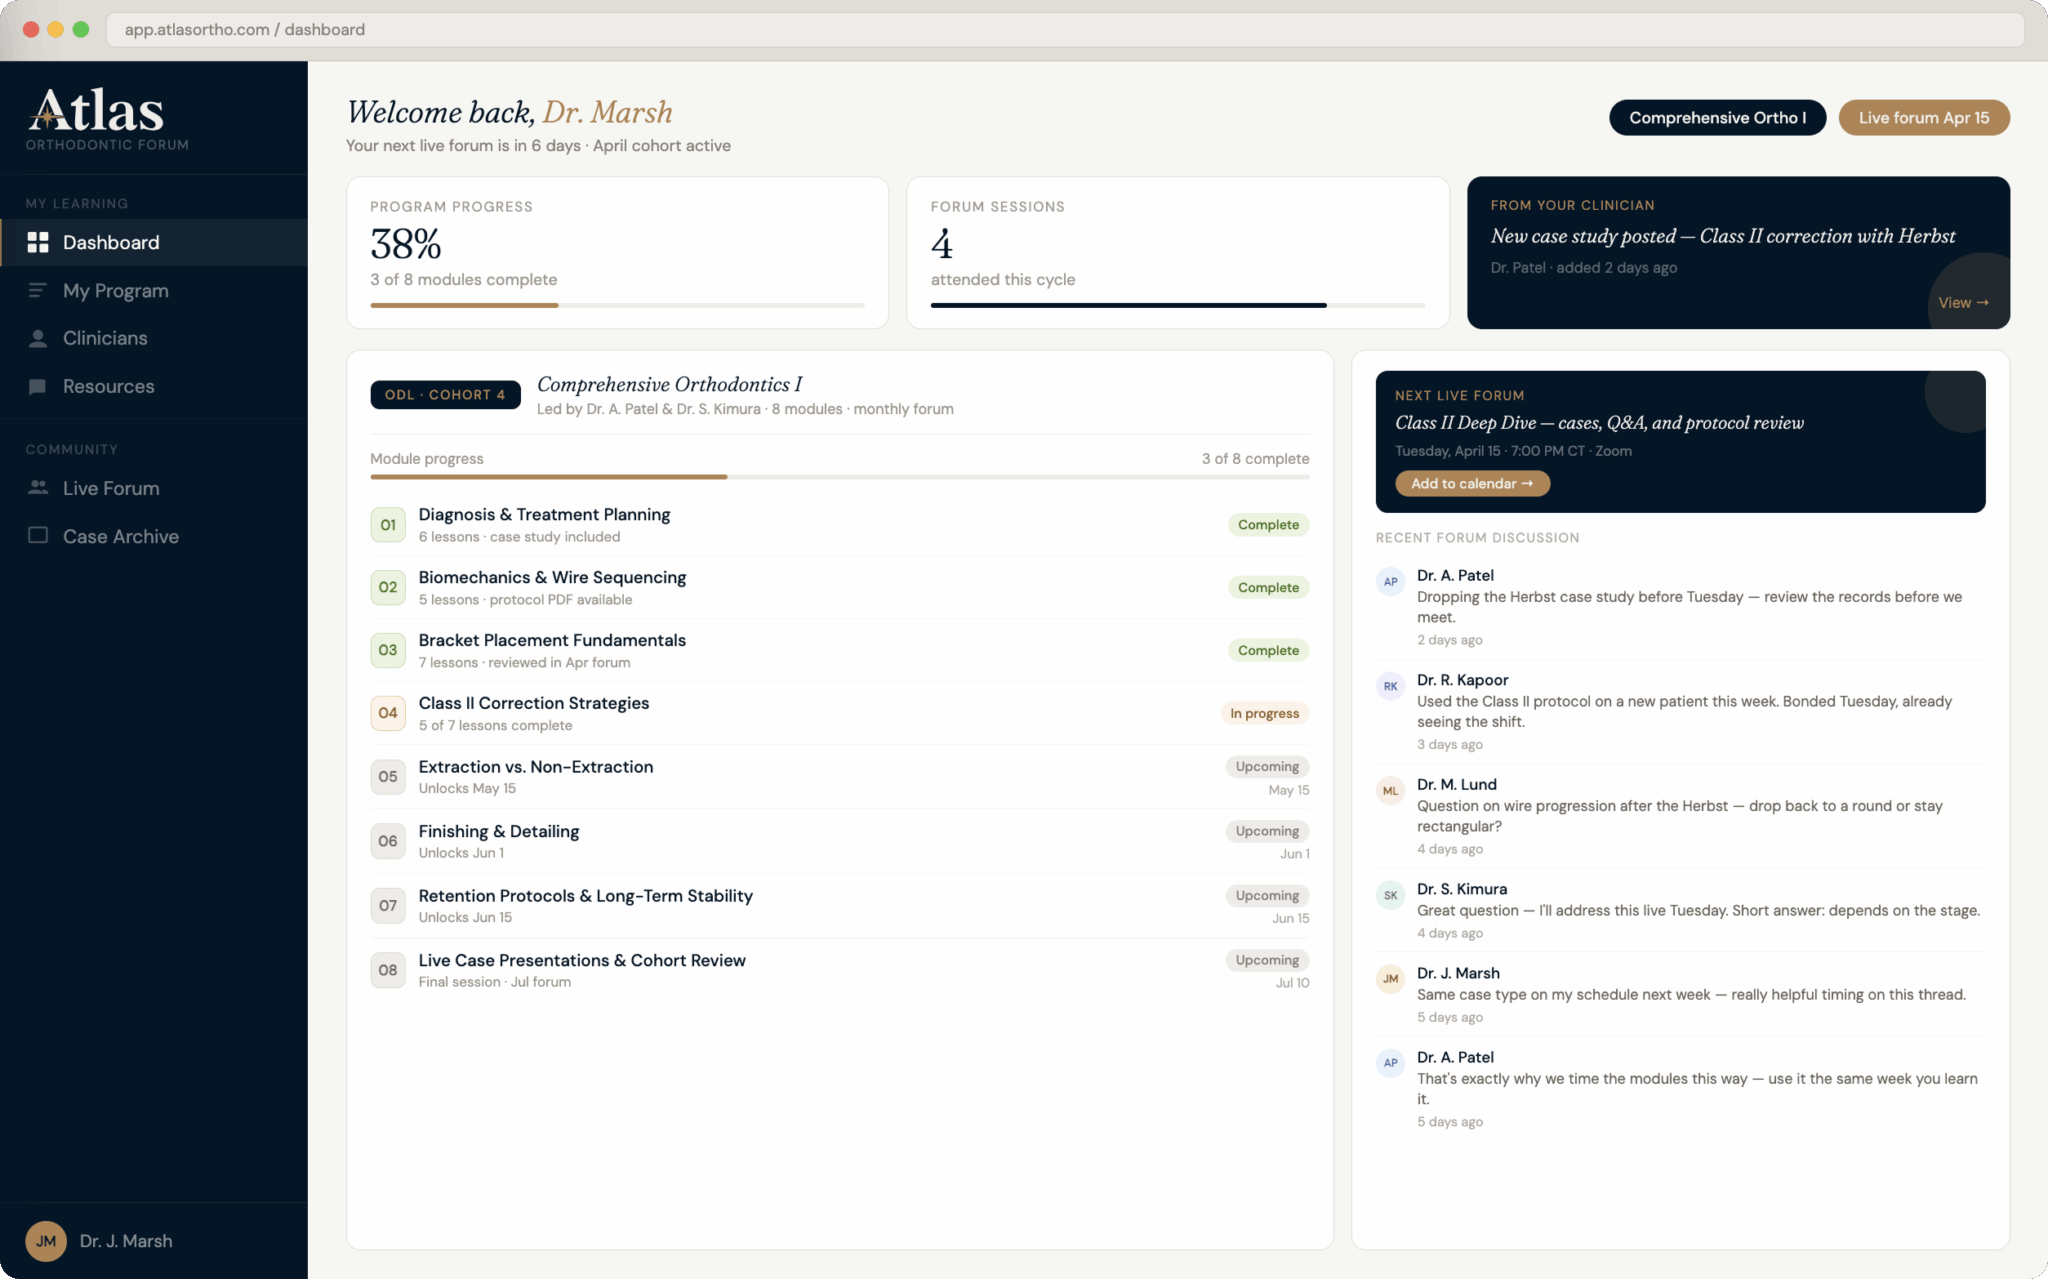
Task: Click the My Program lines icon
Action: pyautogui.click(x=38, y=290)
